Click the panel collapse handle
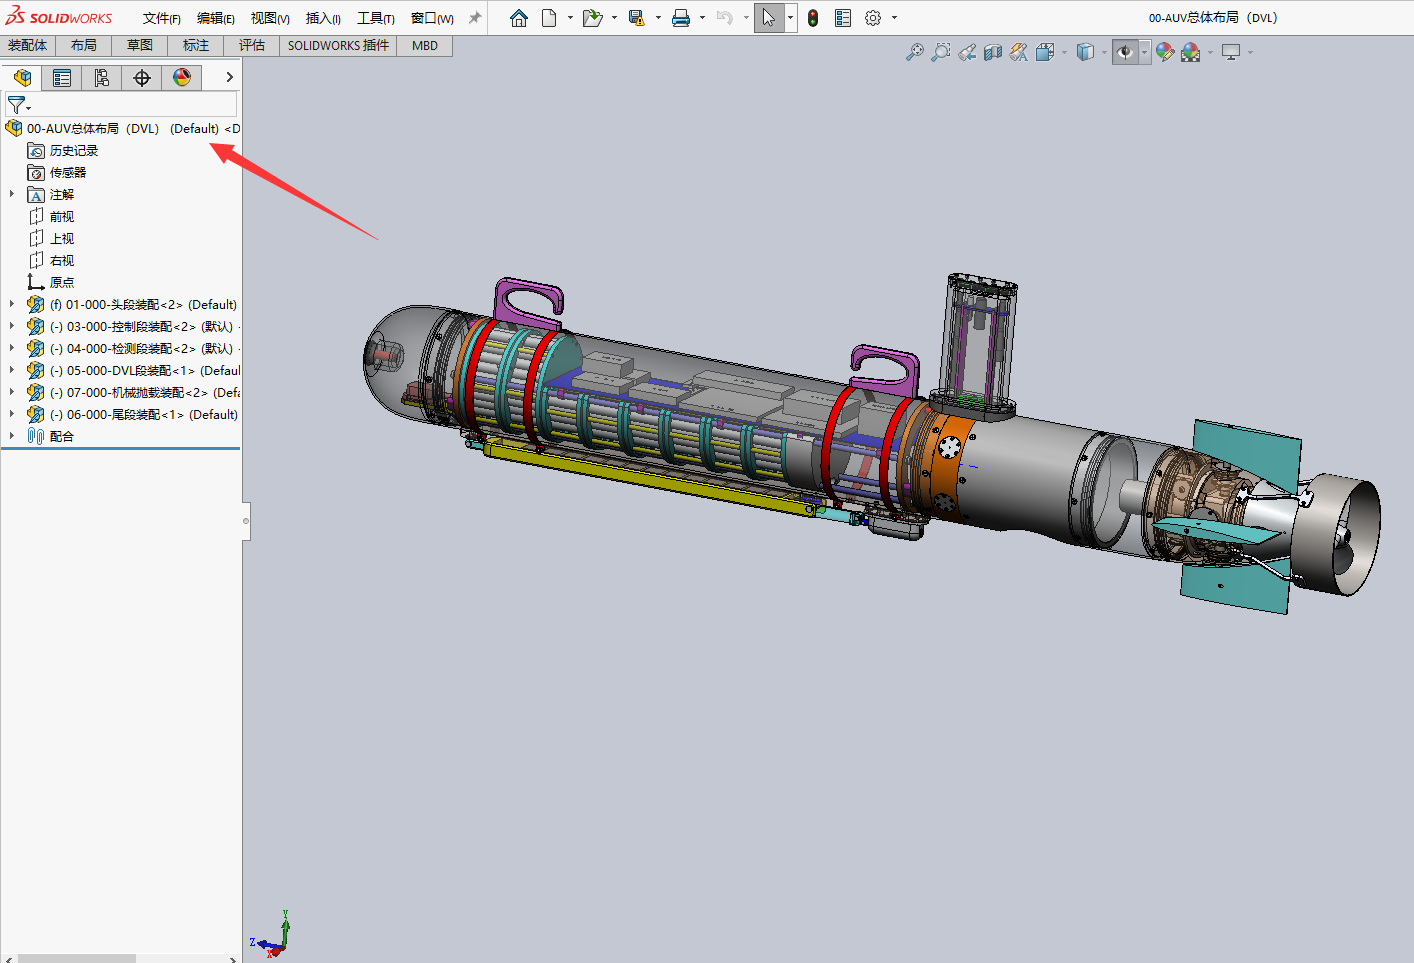This screenshot has width=1414, height=963. [246, 521]
